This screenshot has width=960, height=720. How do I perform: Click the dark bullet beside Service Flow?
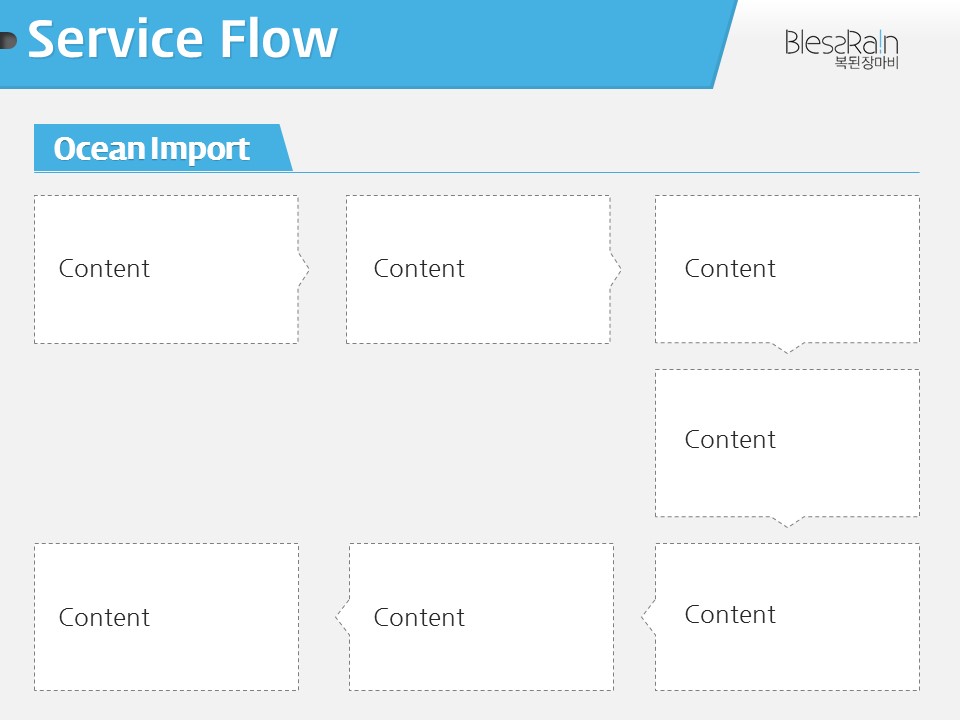pyautogui.click(x=8, y=40)
